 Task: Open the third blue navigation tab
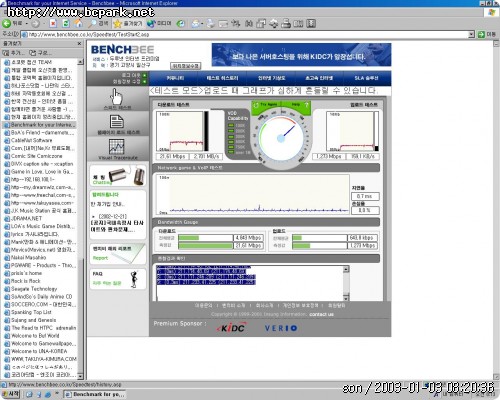(x=271, y=78)
